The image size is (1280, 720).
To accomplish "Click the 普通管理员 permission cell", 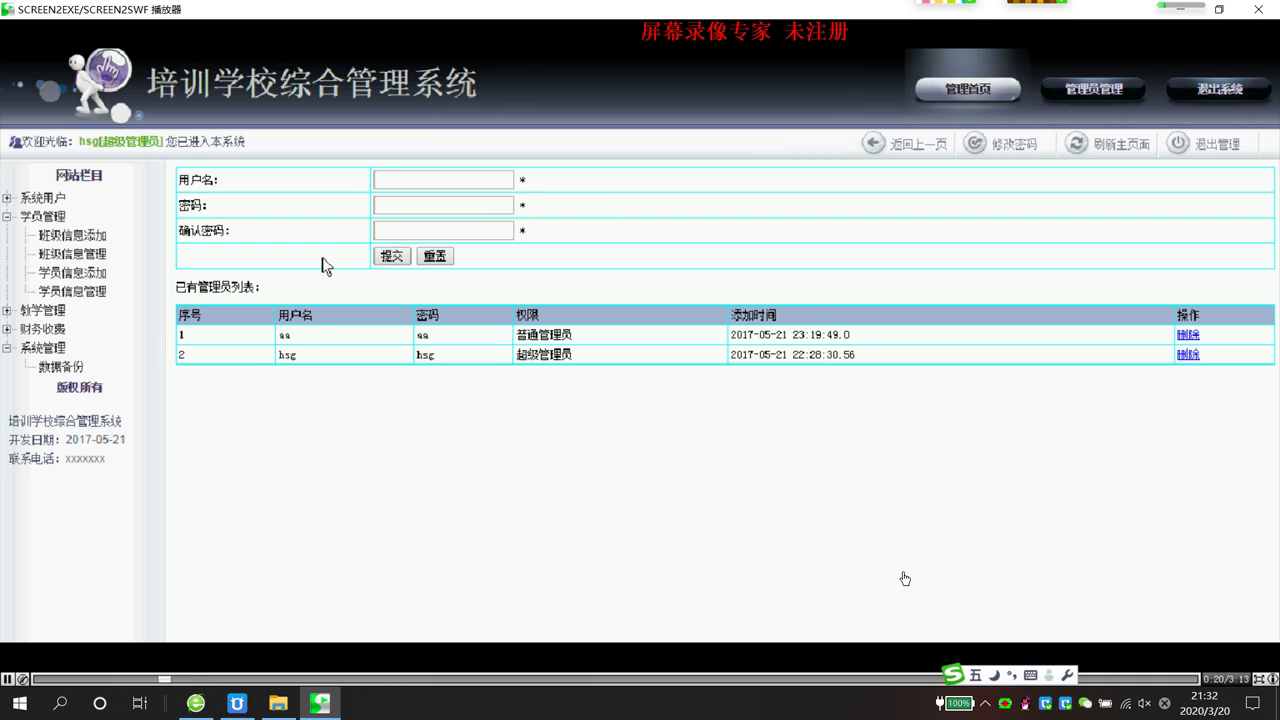I will point(620,335).
